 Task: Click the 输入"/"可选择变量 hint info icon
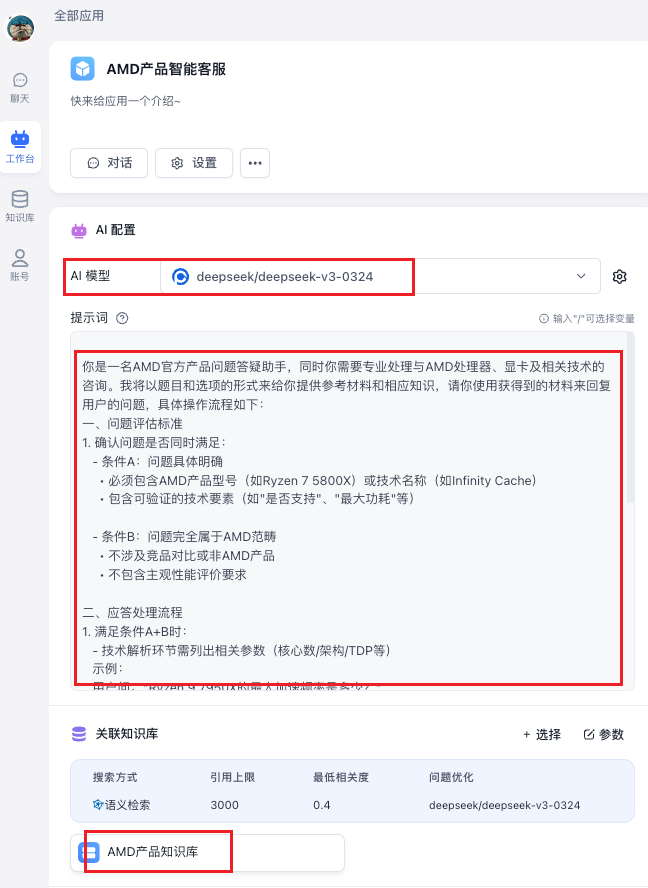544,319
